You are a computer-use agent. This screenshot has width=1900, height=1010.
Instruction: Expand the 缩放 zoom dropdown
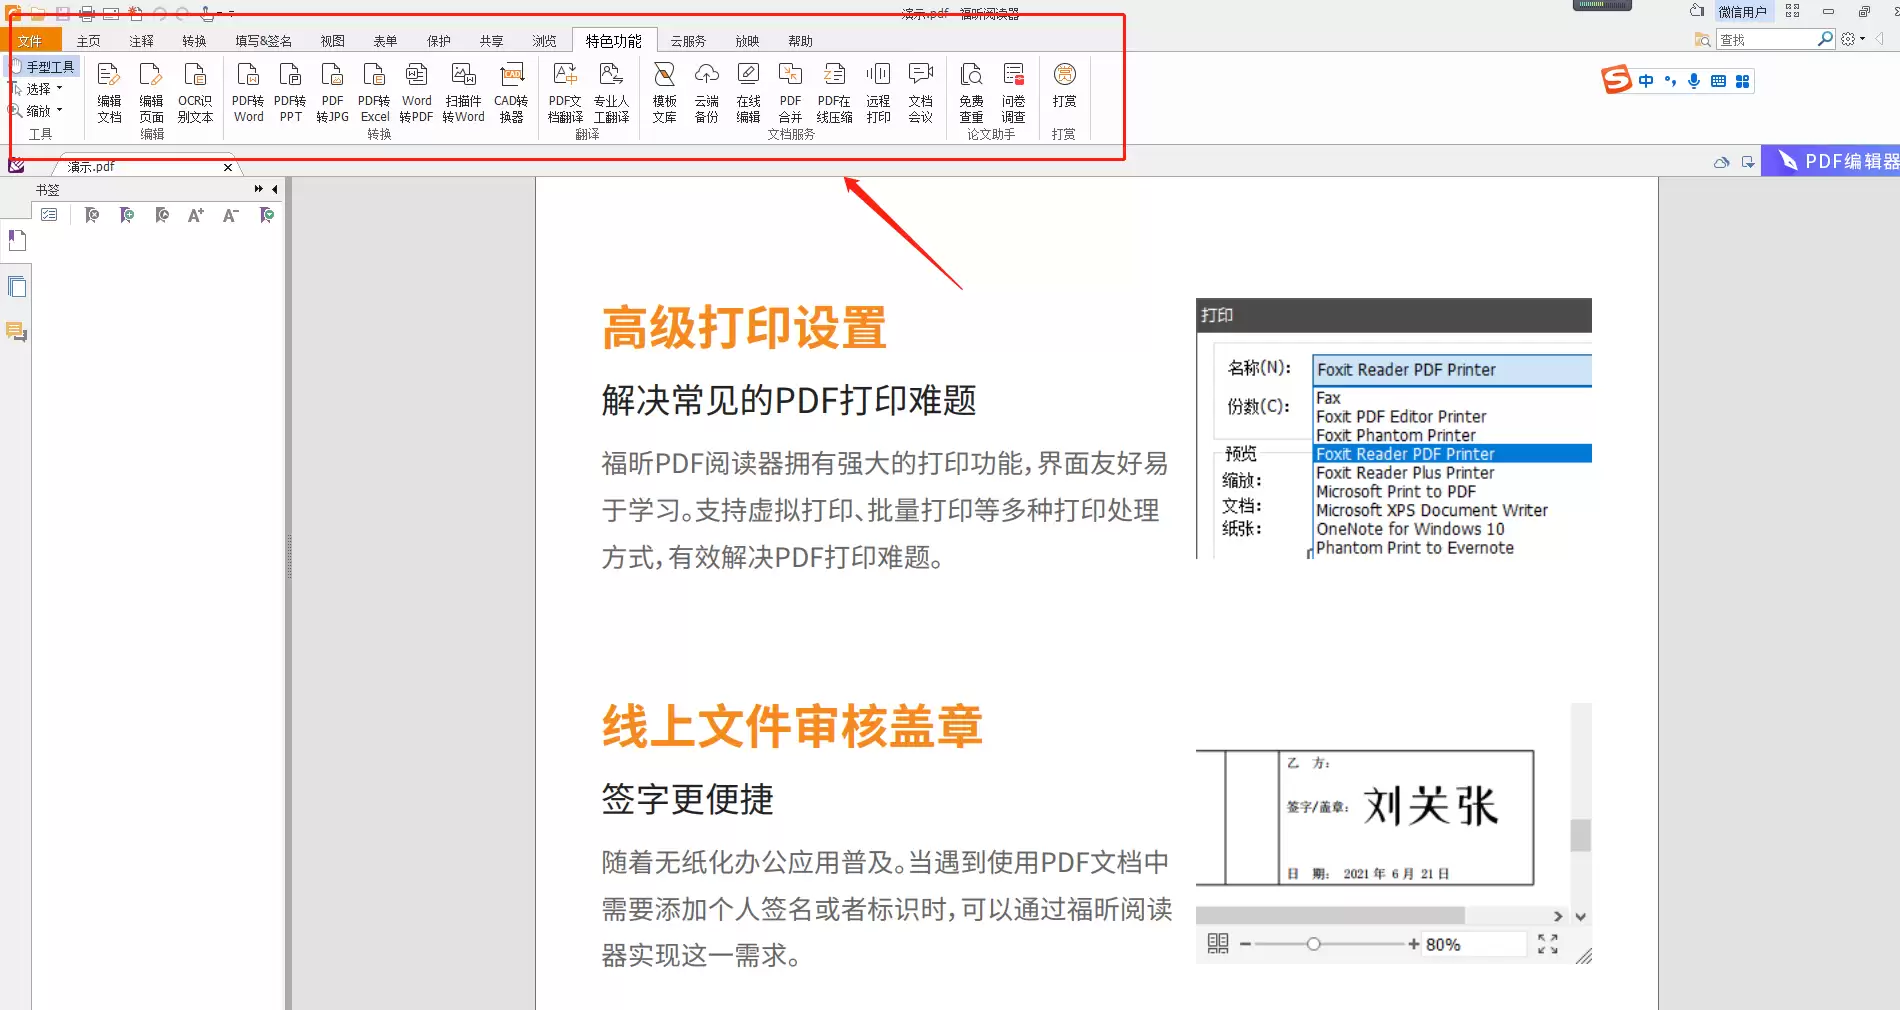pos(59,110)
